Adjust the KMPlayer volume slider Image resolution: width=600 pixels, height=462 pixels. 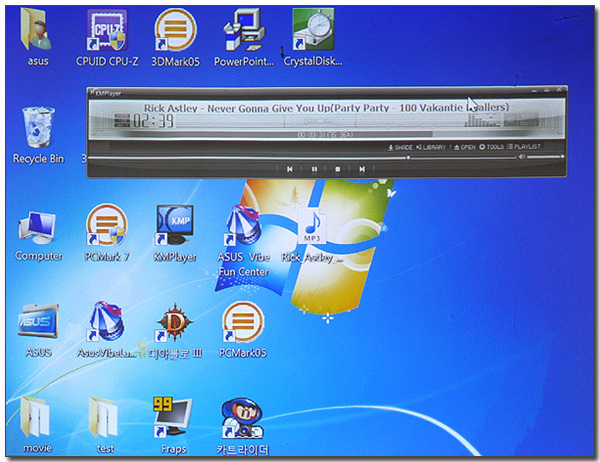pyautogui.click(x=545, y=157)
